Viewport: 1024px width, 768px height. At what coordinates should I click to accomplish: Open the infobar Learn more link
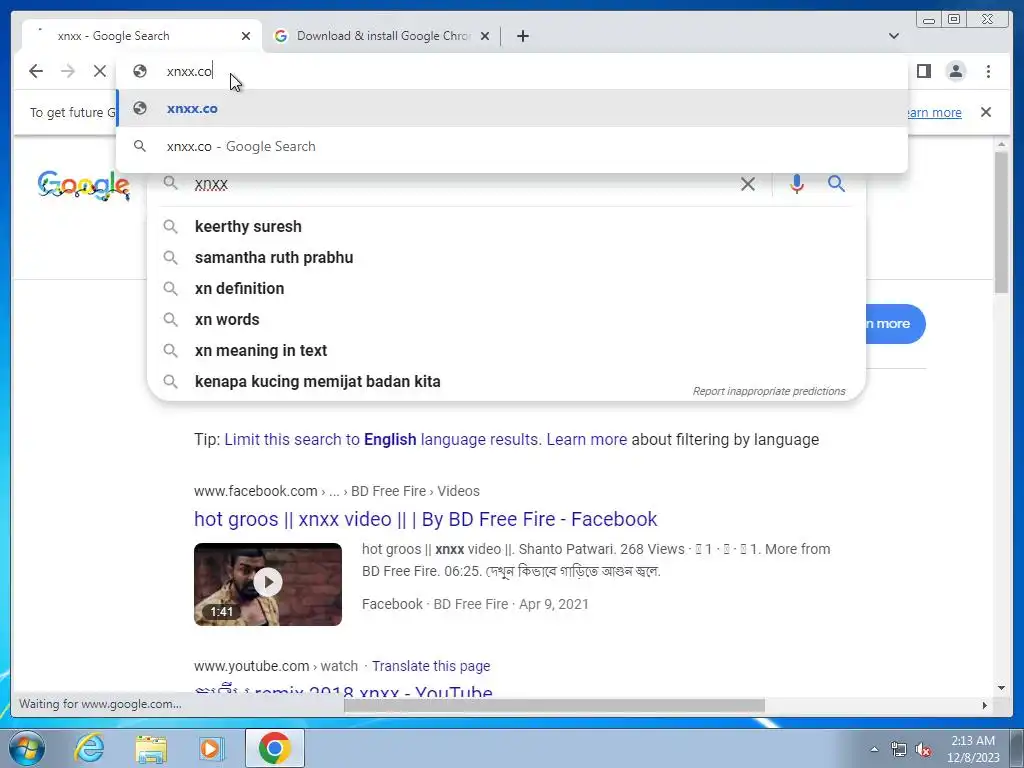[x=934, y=112]
